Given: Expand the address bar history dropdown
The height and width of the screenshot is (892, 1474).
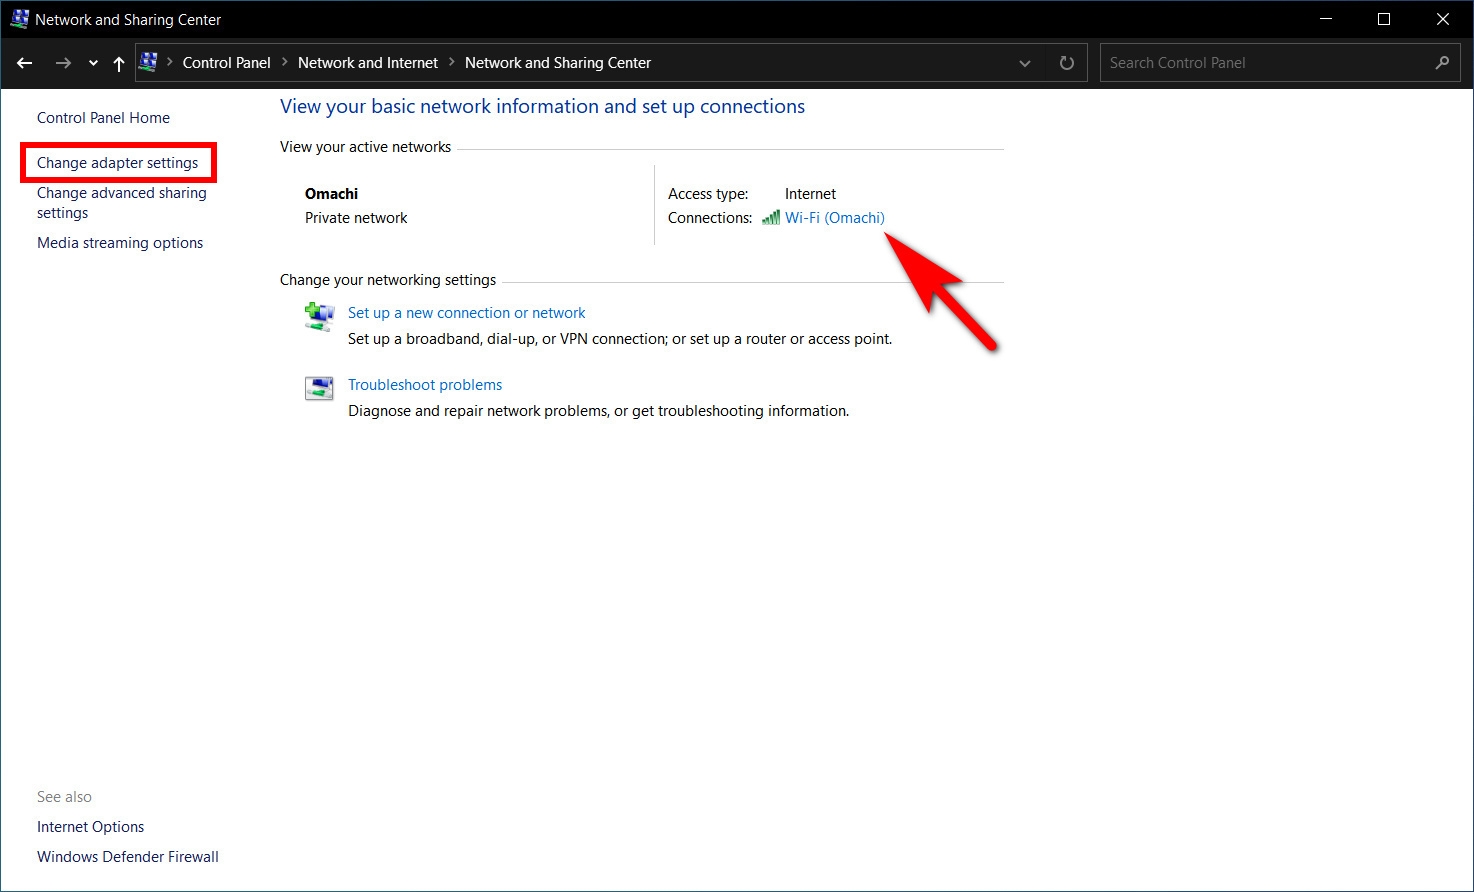Looking at the screenshot, I should point(1025,63).
